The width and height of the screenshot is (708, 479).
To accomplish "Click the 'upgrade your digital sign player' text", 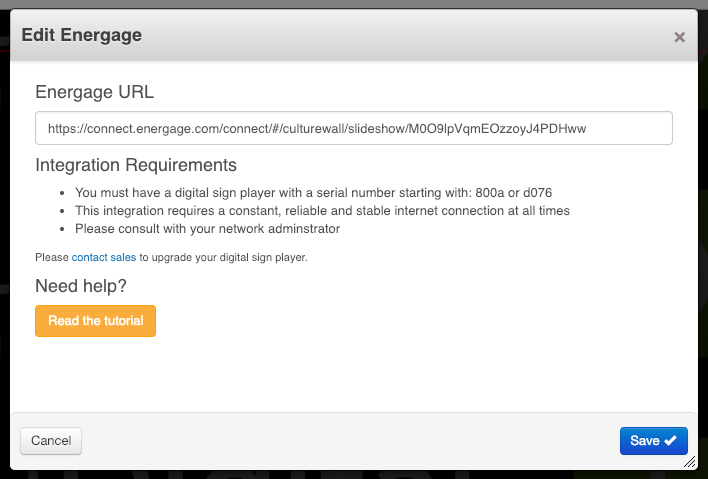I will coord(229,257).
